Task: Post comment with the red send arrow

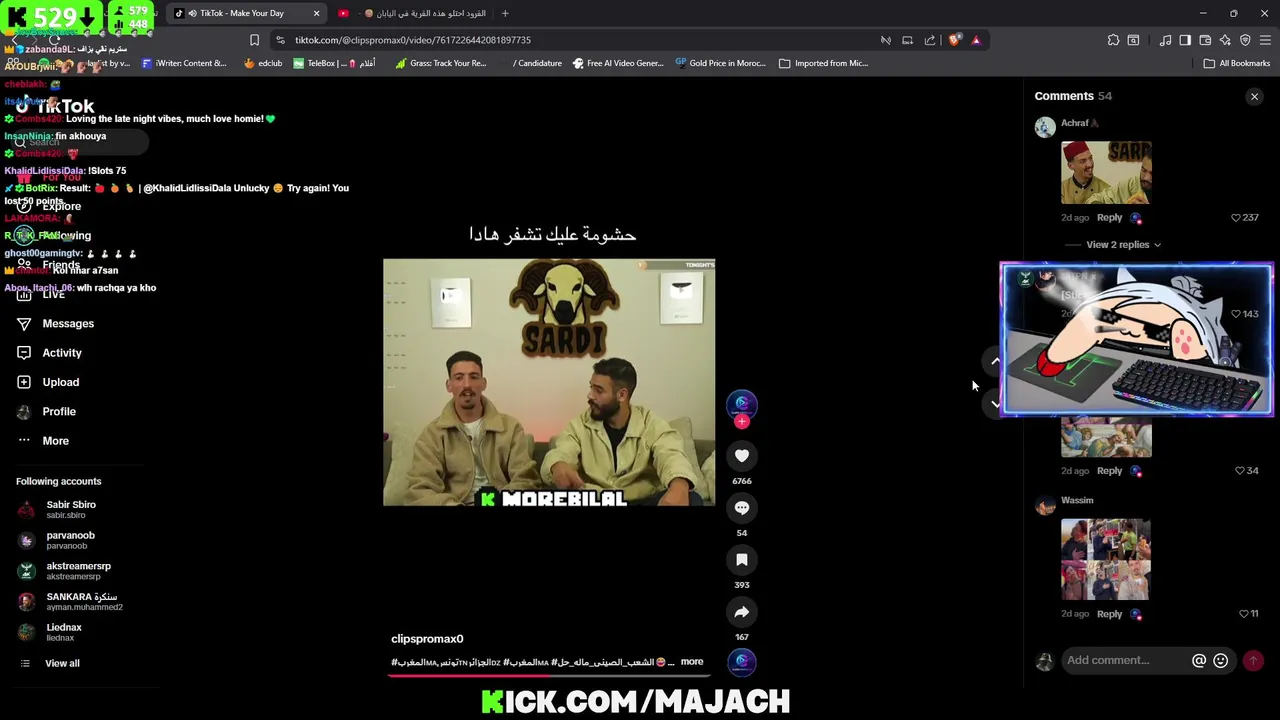Action: coord(1253,660)
